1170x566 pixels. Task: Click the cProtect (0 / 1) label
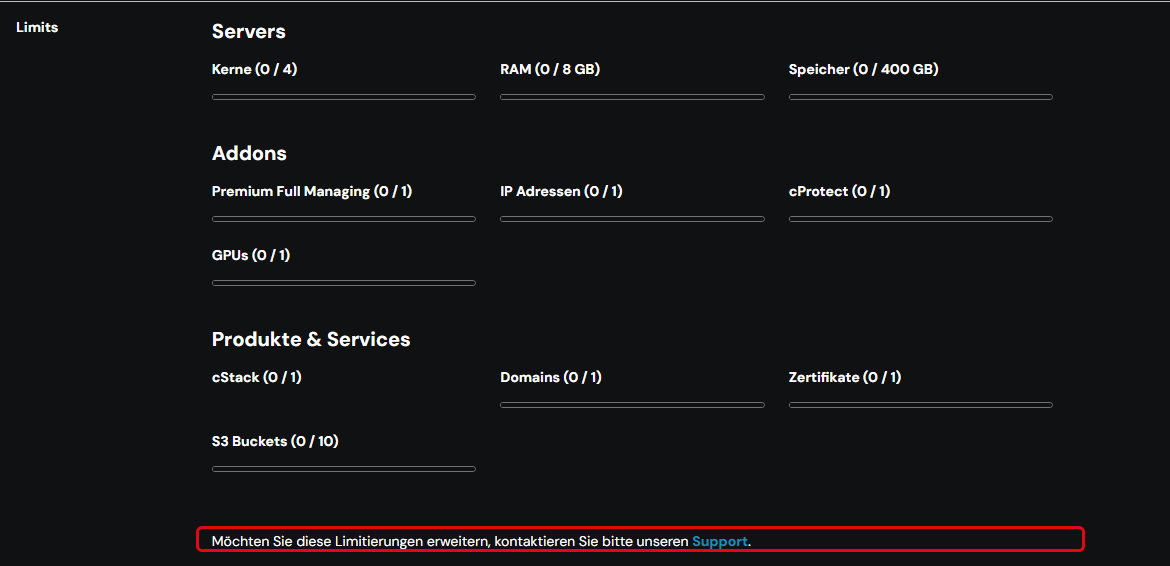pyautogui.click(x=839, y=192)
